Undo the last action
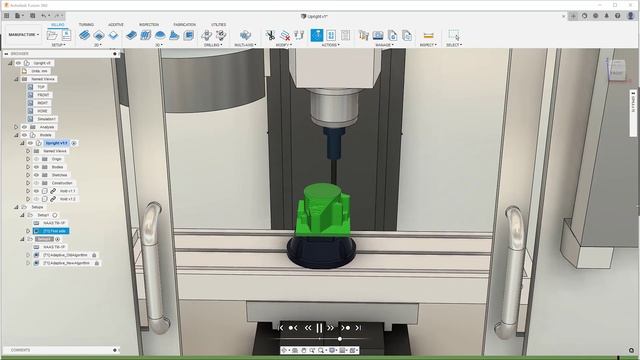This screenshot has width=640, height=360. point(44,16)
